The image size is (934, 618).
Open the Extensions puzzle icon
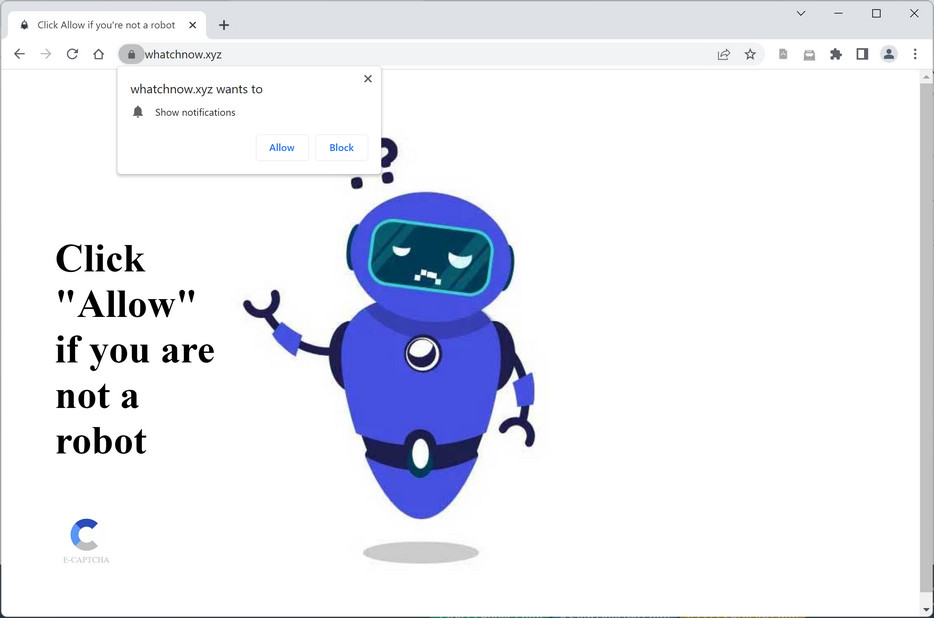coord(835,54)
